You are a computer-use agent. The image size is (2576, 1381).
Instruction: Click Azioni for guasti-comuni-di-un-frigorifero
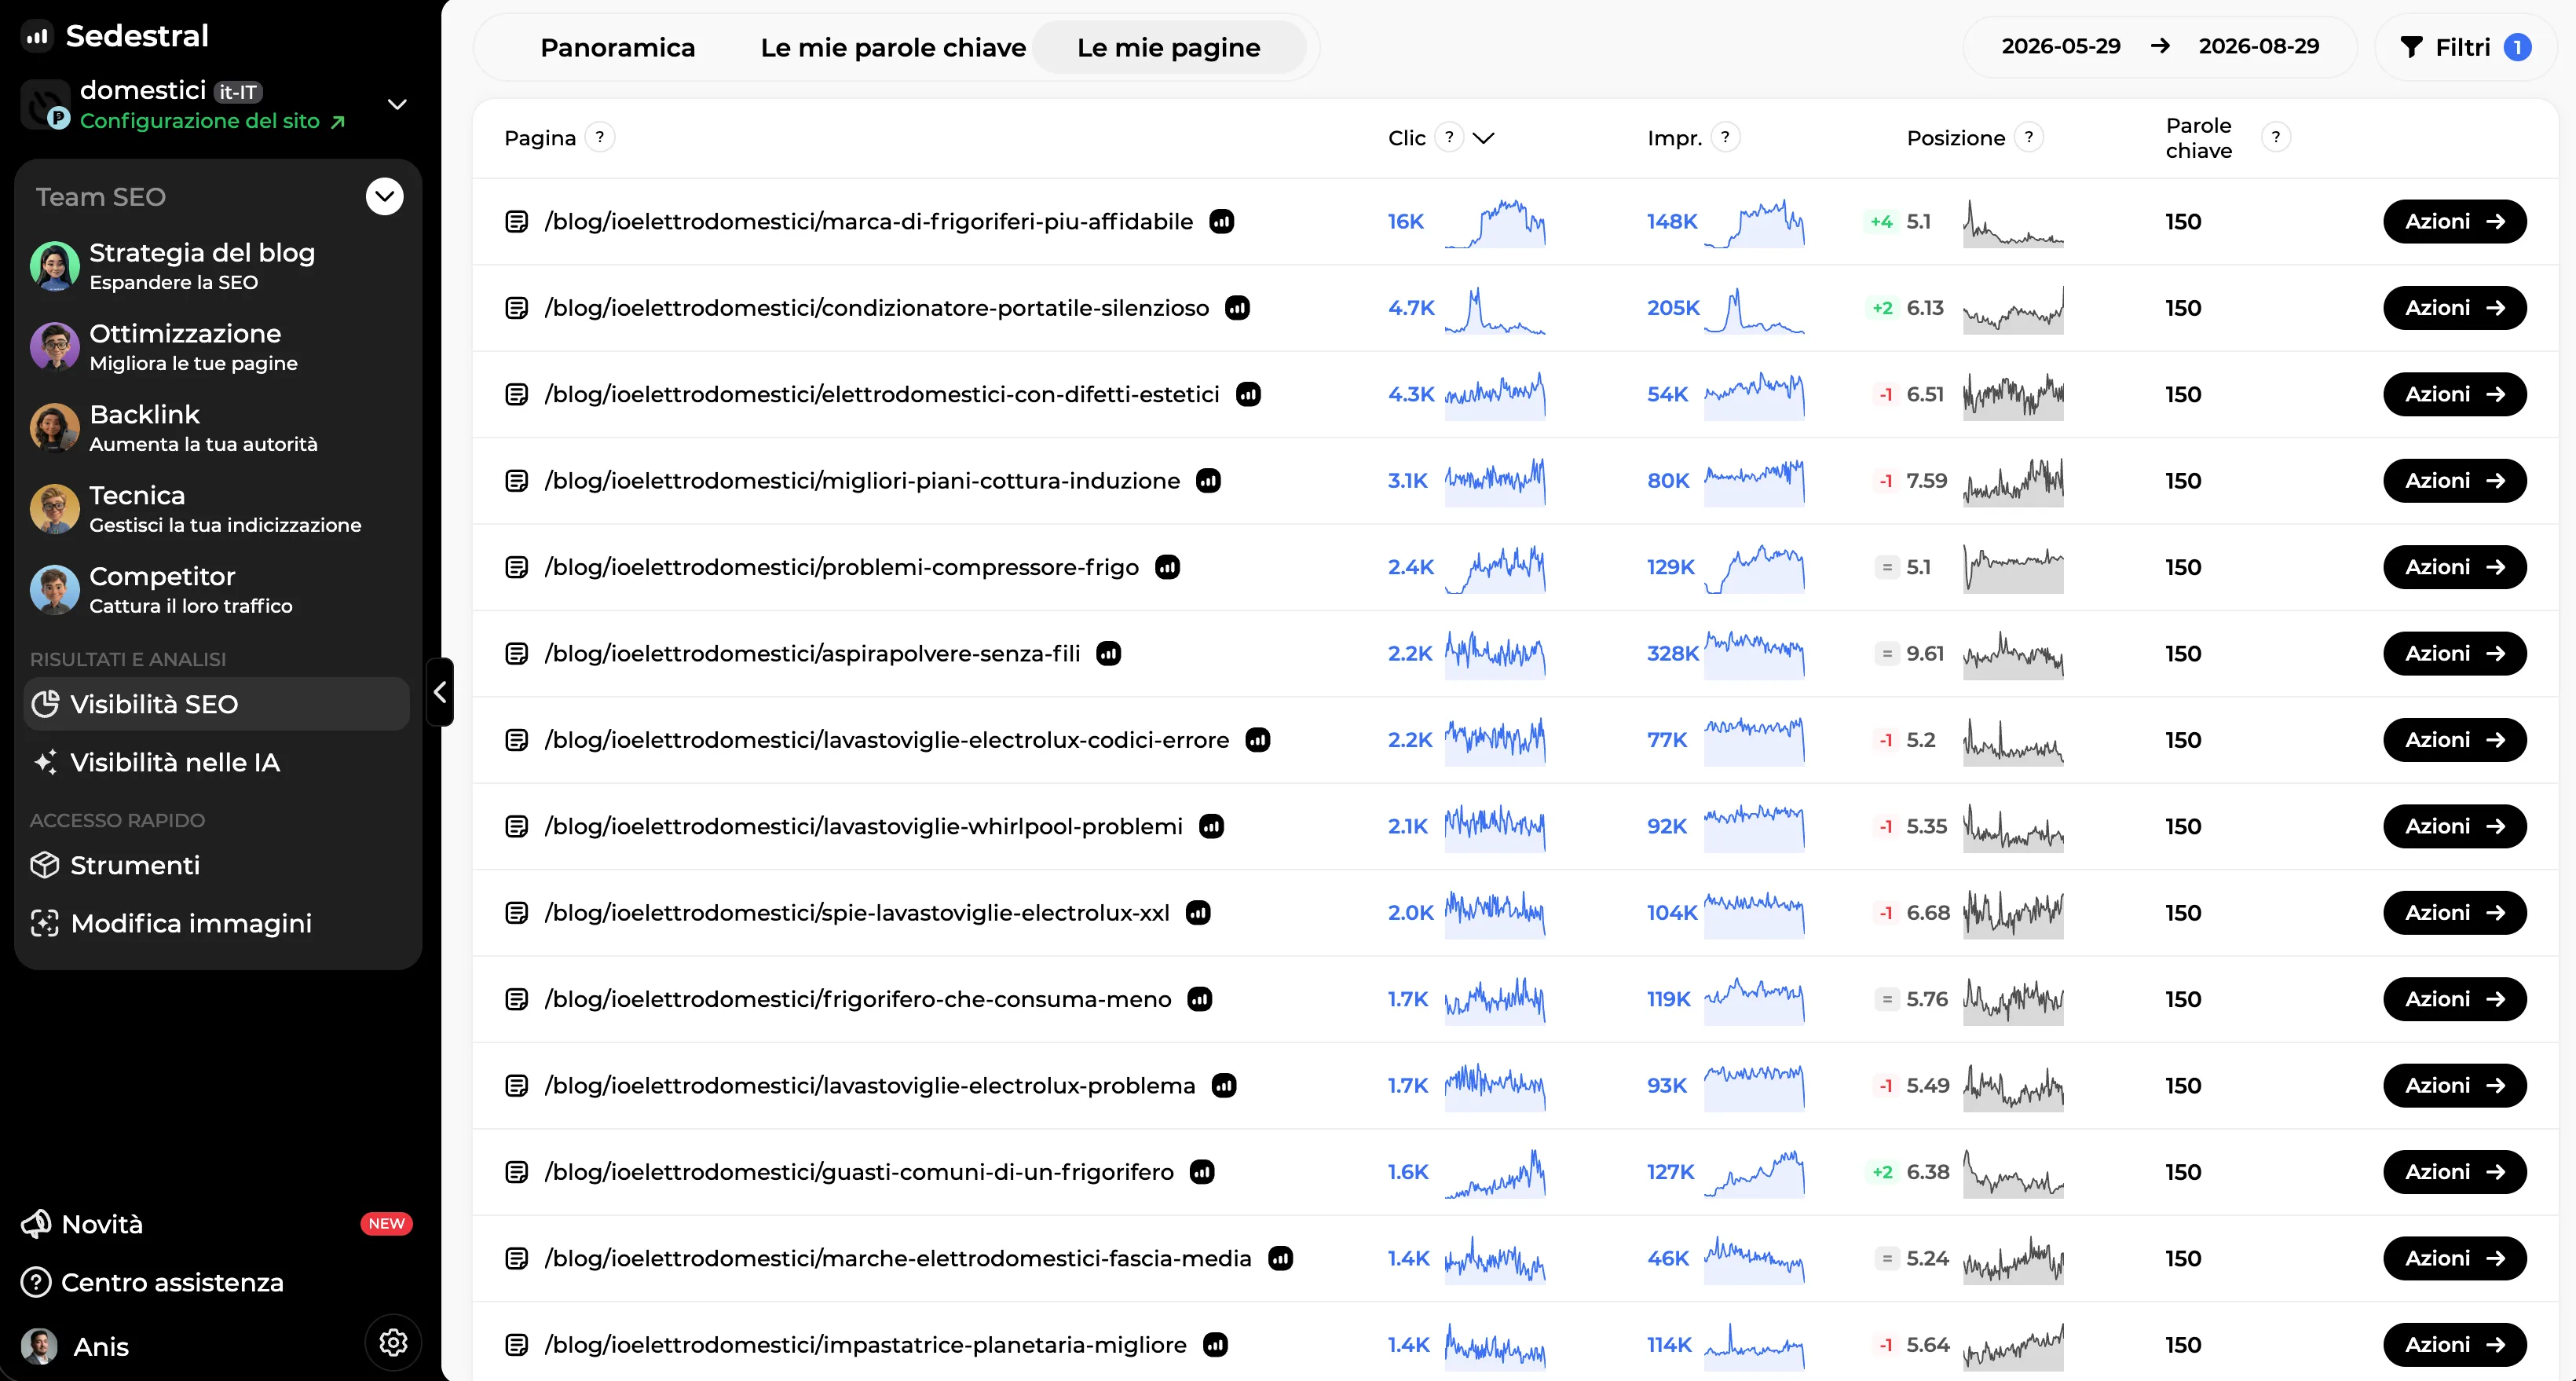2455,1172
